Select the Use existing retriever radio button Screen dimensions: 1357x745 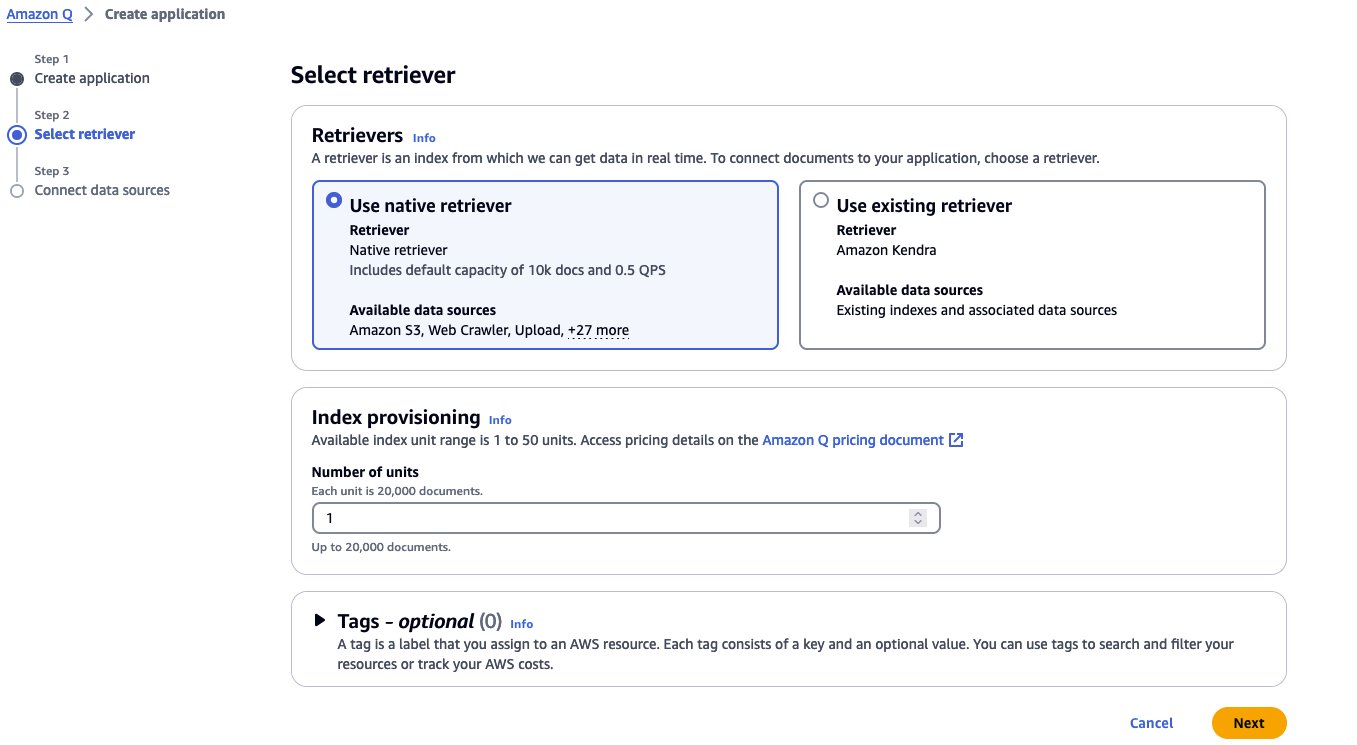[821, 200]
